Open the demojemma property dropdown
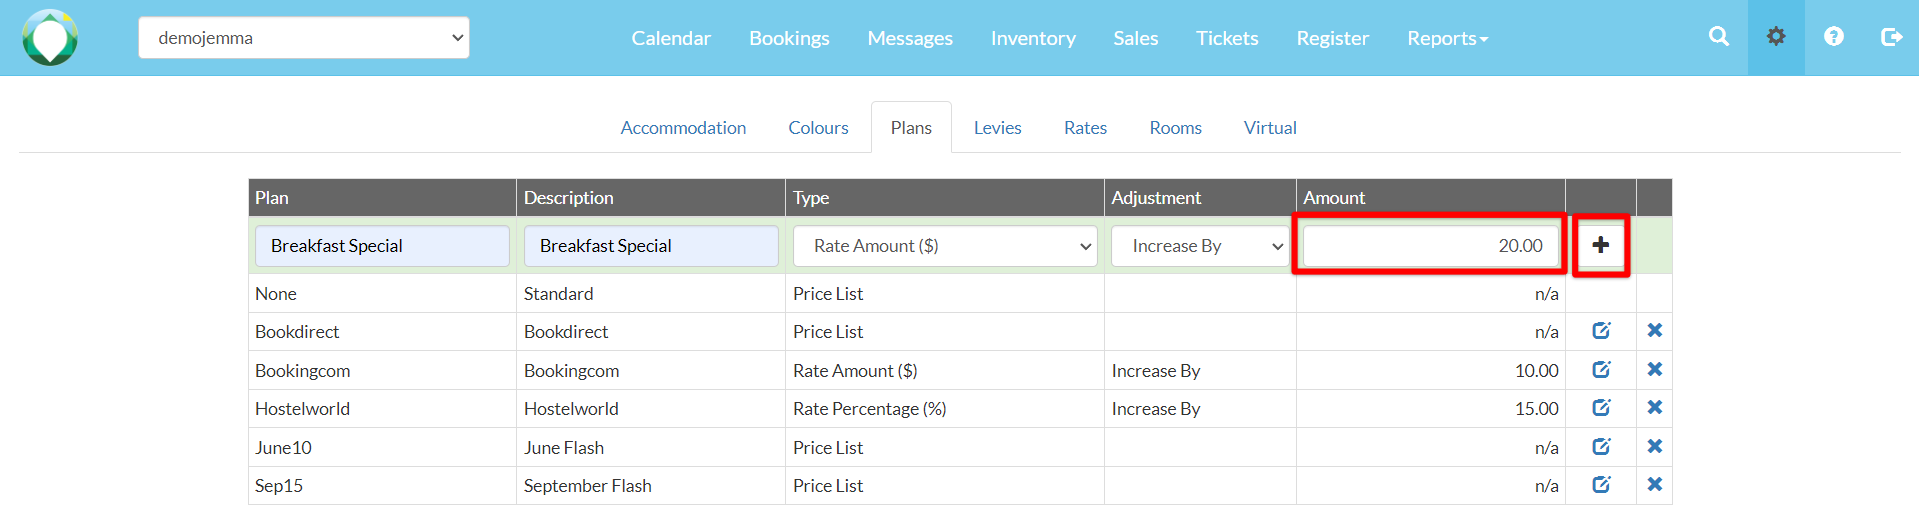The width and height of the screenshot is (1919, 522). (303, 38)
